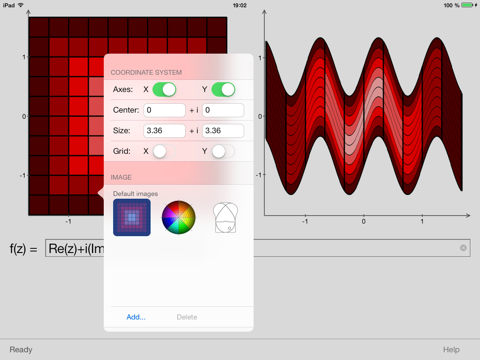Screen dimensions: 480x360
Task: Tap the red grid source plot
Action: tap(128, 116)
